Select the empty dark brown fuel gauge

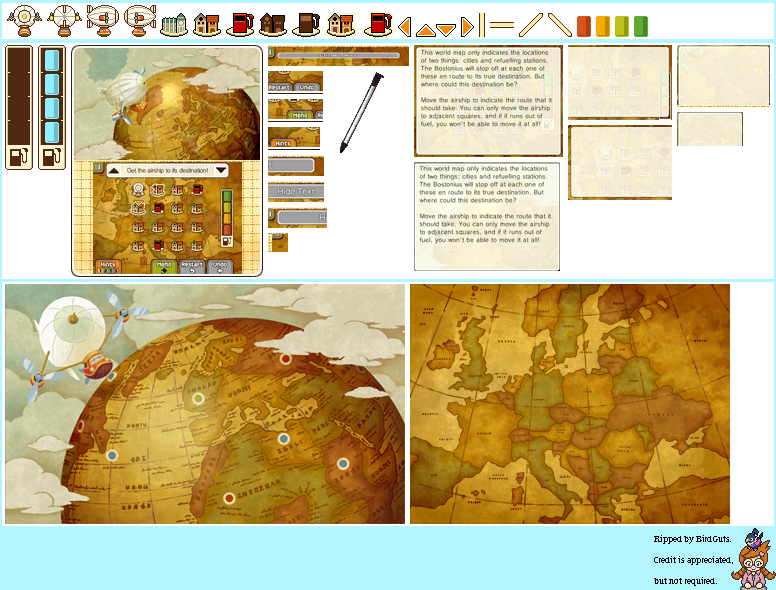point(19,107)
